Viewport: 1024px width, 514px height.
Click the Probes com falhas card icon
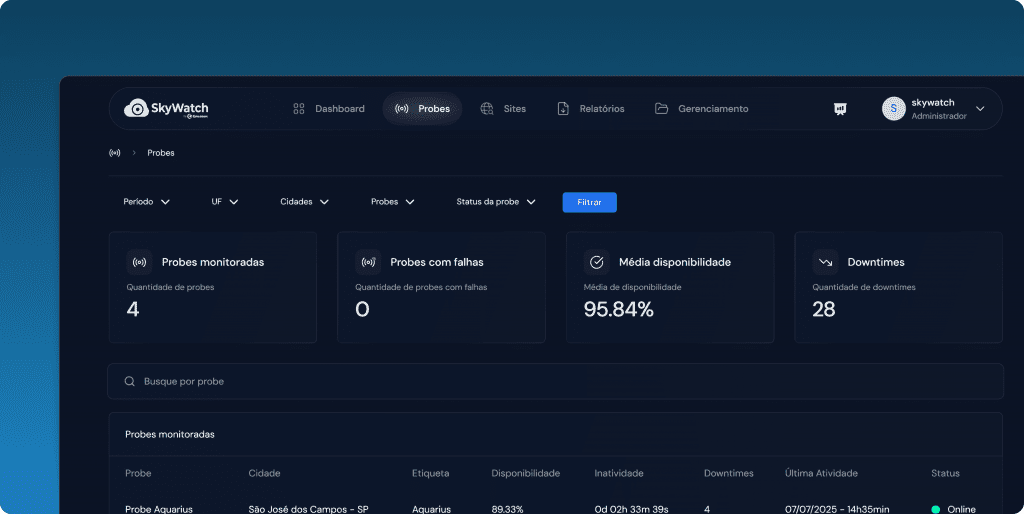tap(368, 262)
